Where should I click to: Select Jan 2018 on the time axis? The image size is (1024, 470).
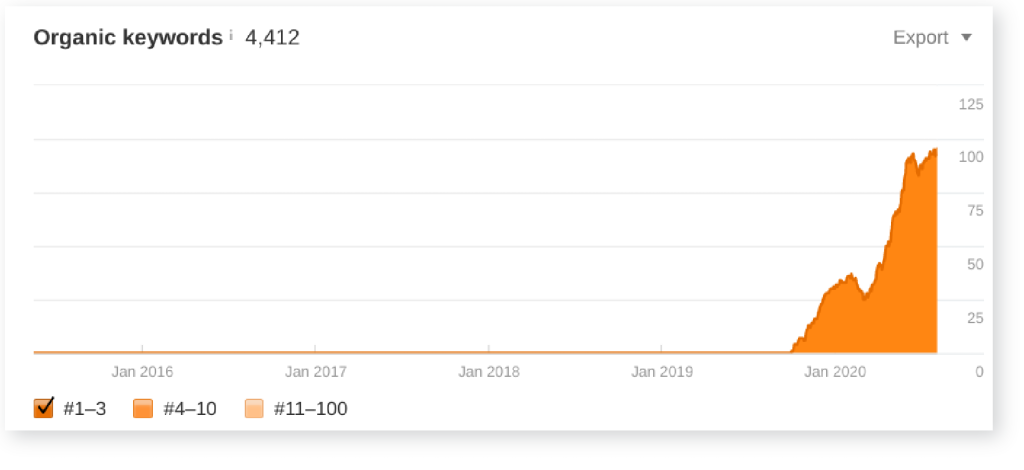(489, 372)
